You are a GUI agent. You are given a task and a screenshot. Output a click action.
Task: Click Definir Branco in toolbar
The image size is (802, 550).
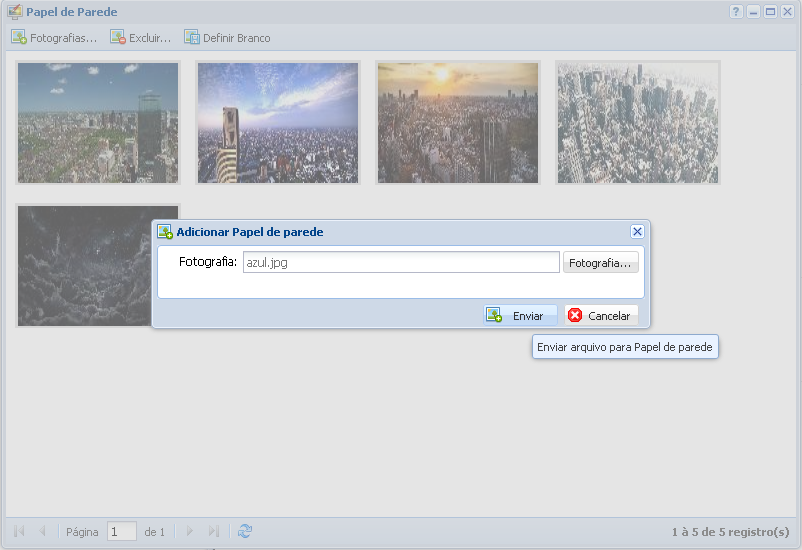coord(227,38)
